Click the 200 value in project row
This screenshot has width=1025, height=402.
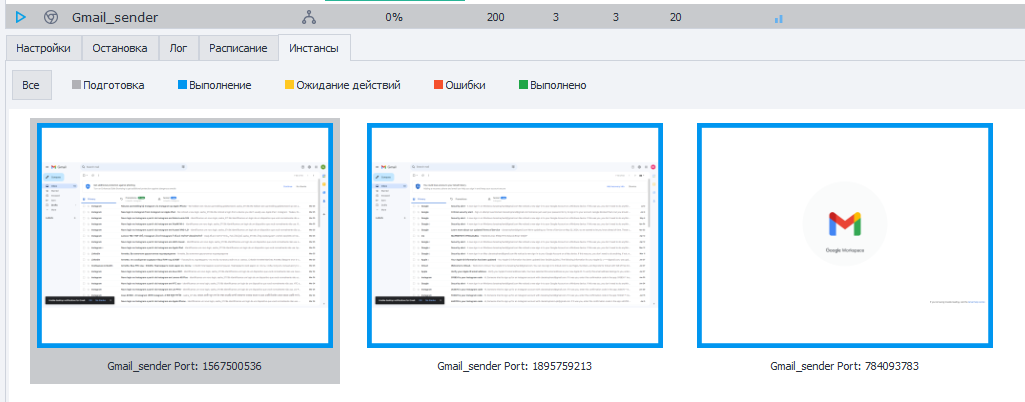(x=496, y=18)
